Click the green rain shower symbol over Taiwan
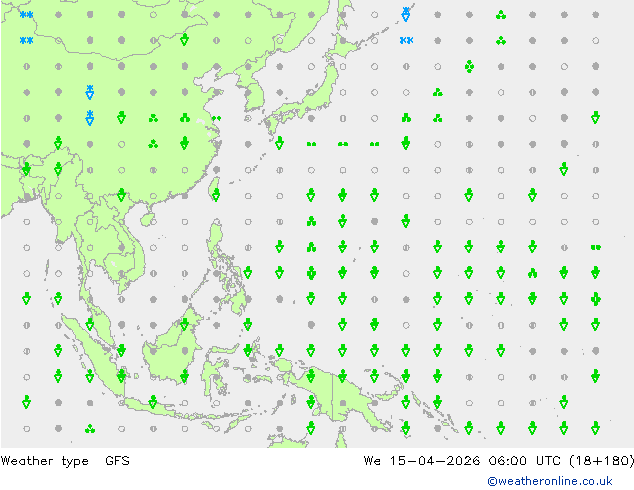Viewport: 634px width, 490px height. click(216, 195)
